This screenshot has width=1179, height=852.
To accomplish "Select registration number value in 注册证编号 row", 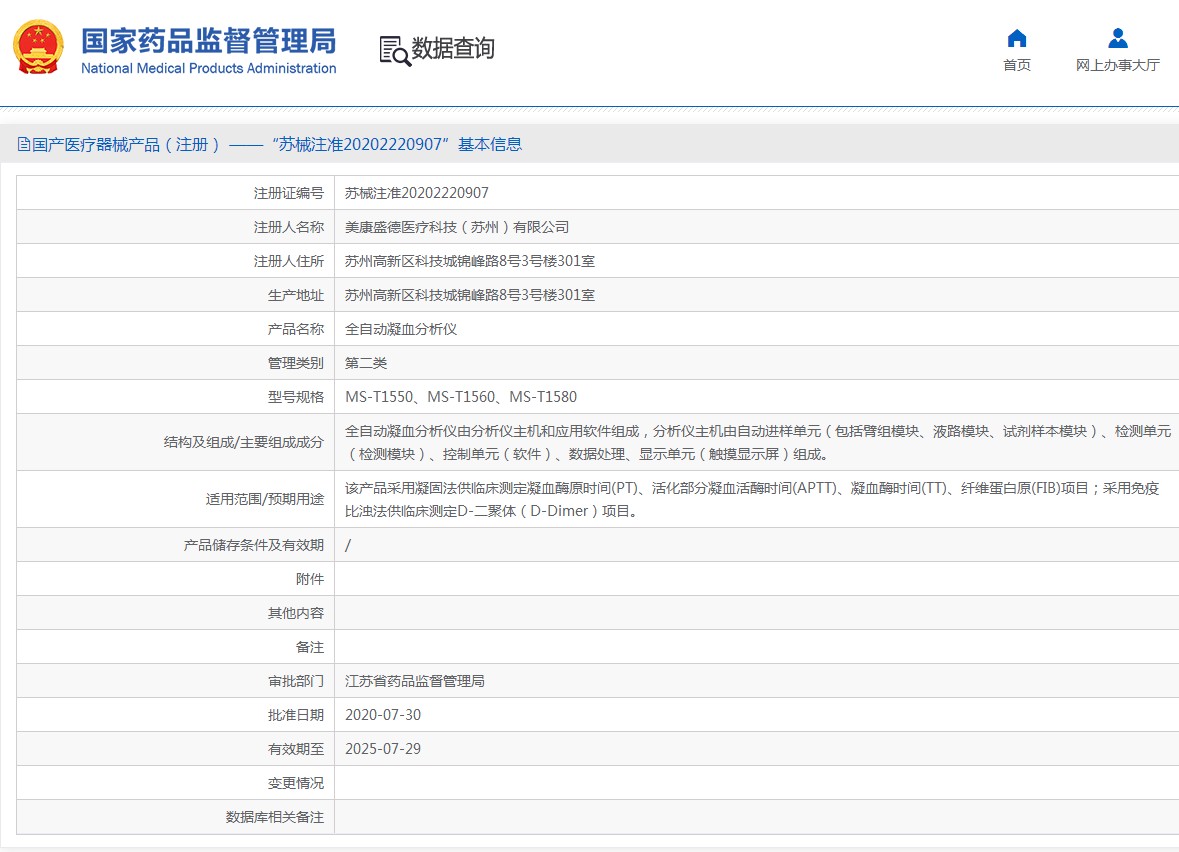I will tap(416, 193).
